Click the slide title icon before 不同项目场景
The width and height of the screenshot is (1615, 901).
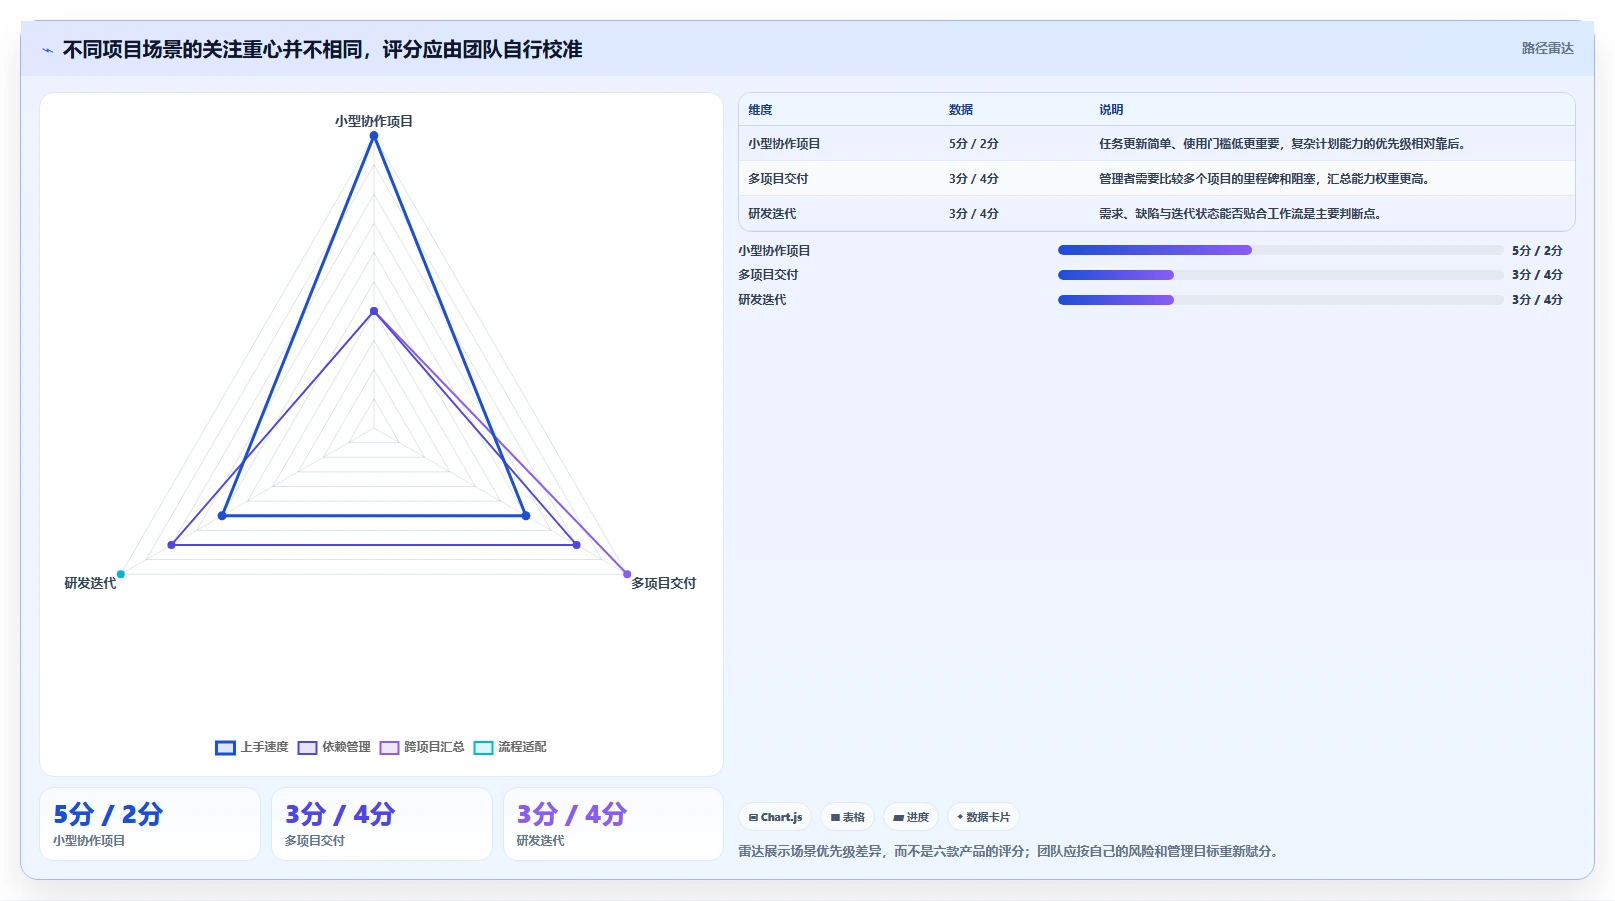(47, 50)
